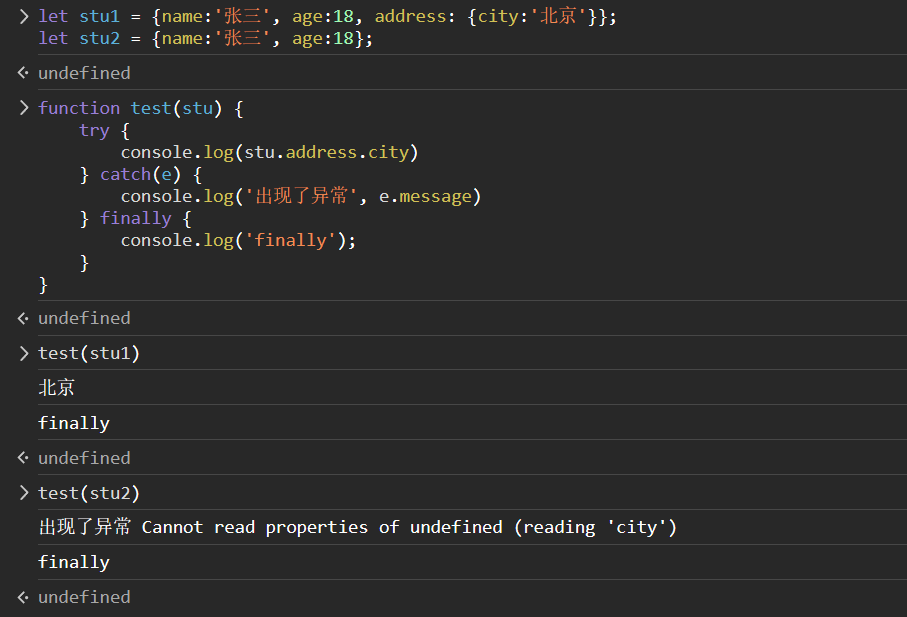Click the test(stu1) command entry
The height and width of the screenshot is (617, 907).
89,353
